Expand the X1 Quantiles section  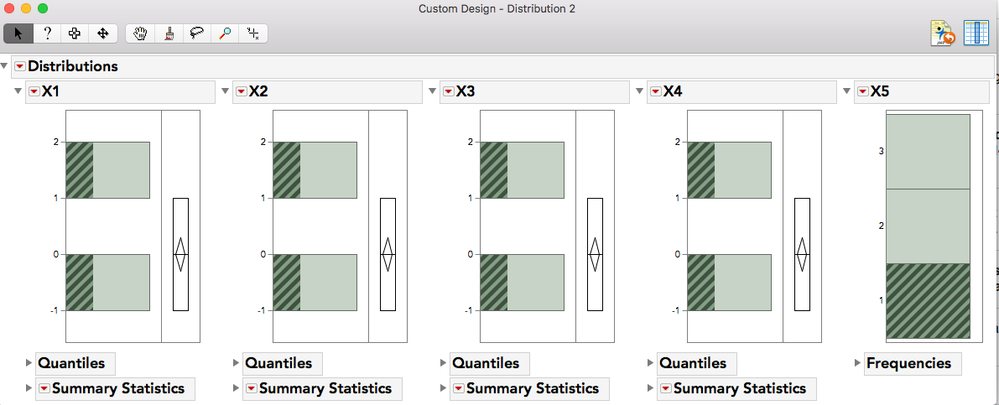click(x=27, y=363)
